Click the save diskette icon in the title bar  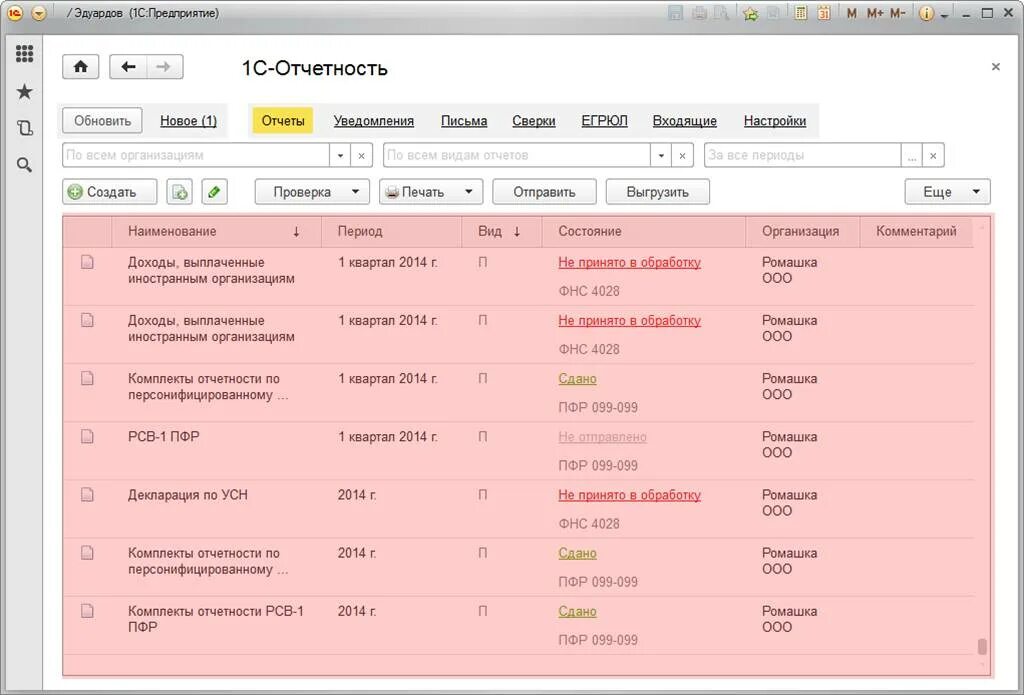click(676, 13)
